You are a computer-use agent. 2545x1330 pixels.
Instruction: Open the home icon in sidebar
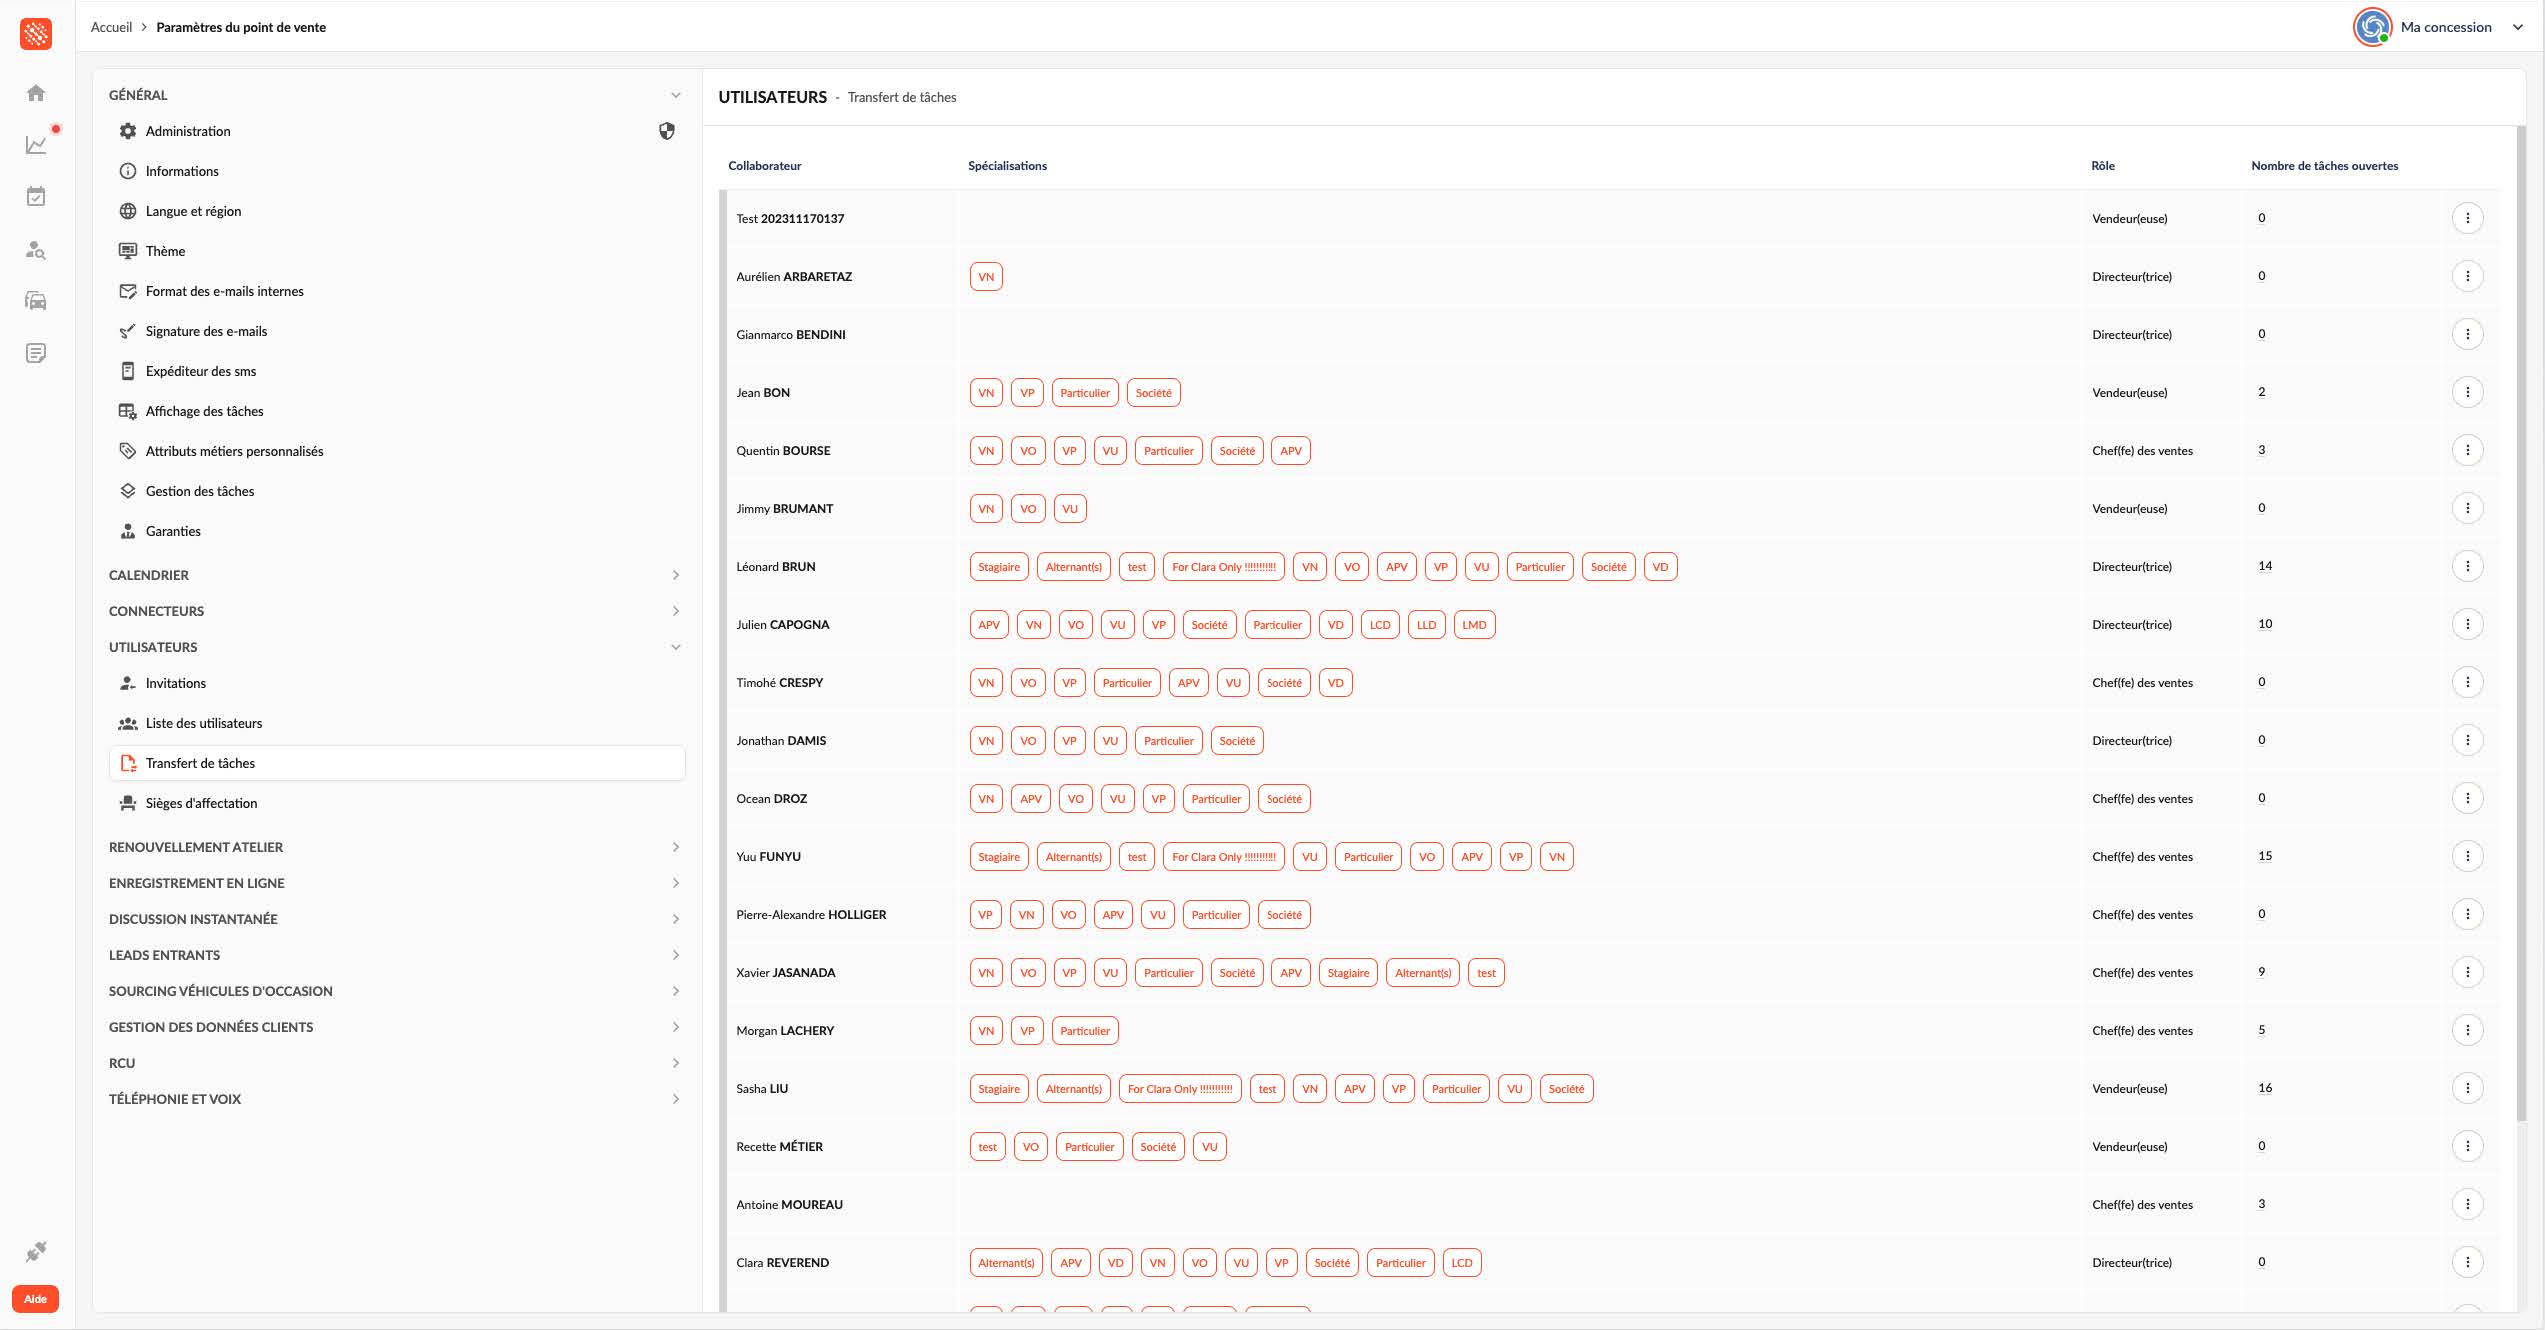pyautogui.click(x=36, y=93)
